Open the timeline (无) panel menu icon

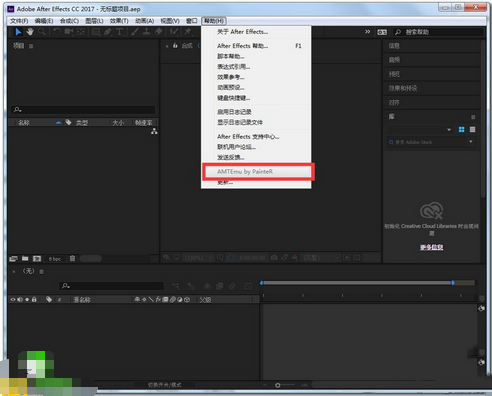pos(42,272)
